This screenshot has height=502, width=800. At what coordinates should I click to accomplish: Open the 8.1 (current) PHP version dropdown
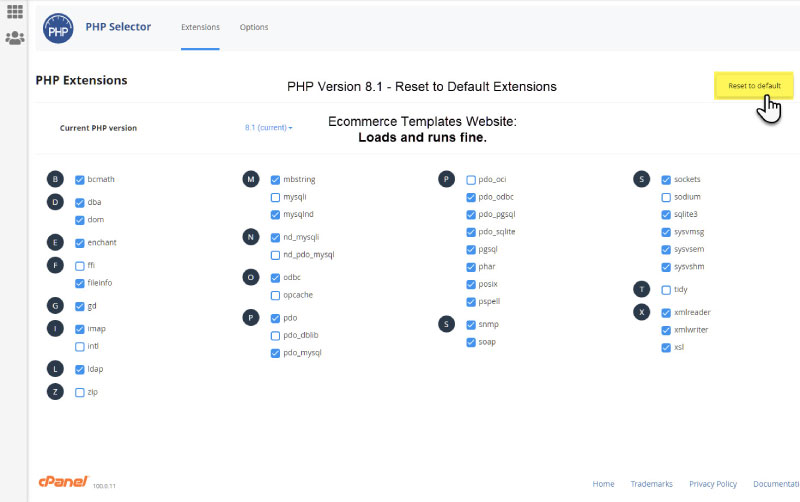[x=268, y=128]
